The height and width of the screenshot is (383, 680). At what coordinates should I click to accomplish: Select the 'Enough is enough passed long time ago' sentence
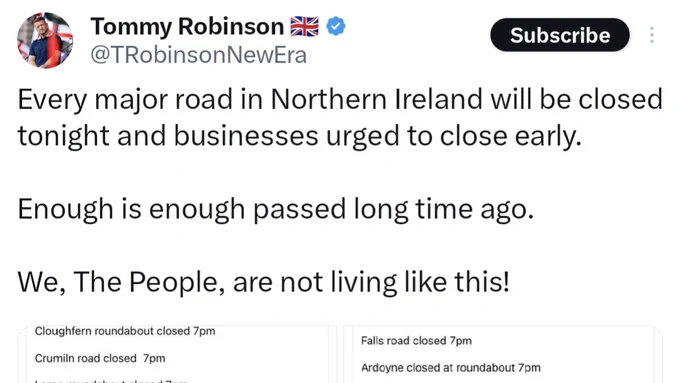pos(275,210)
